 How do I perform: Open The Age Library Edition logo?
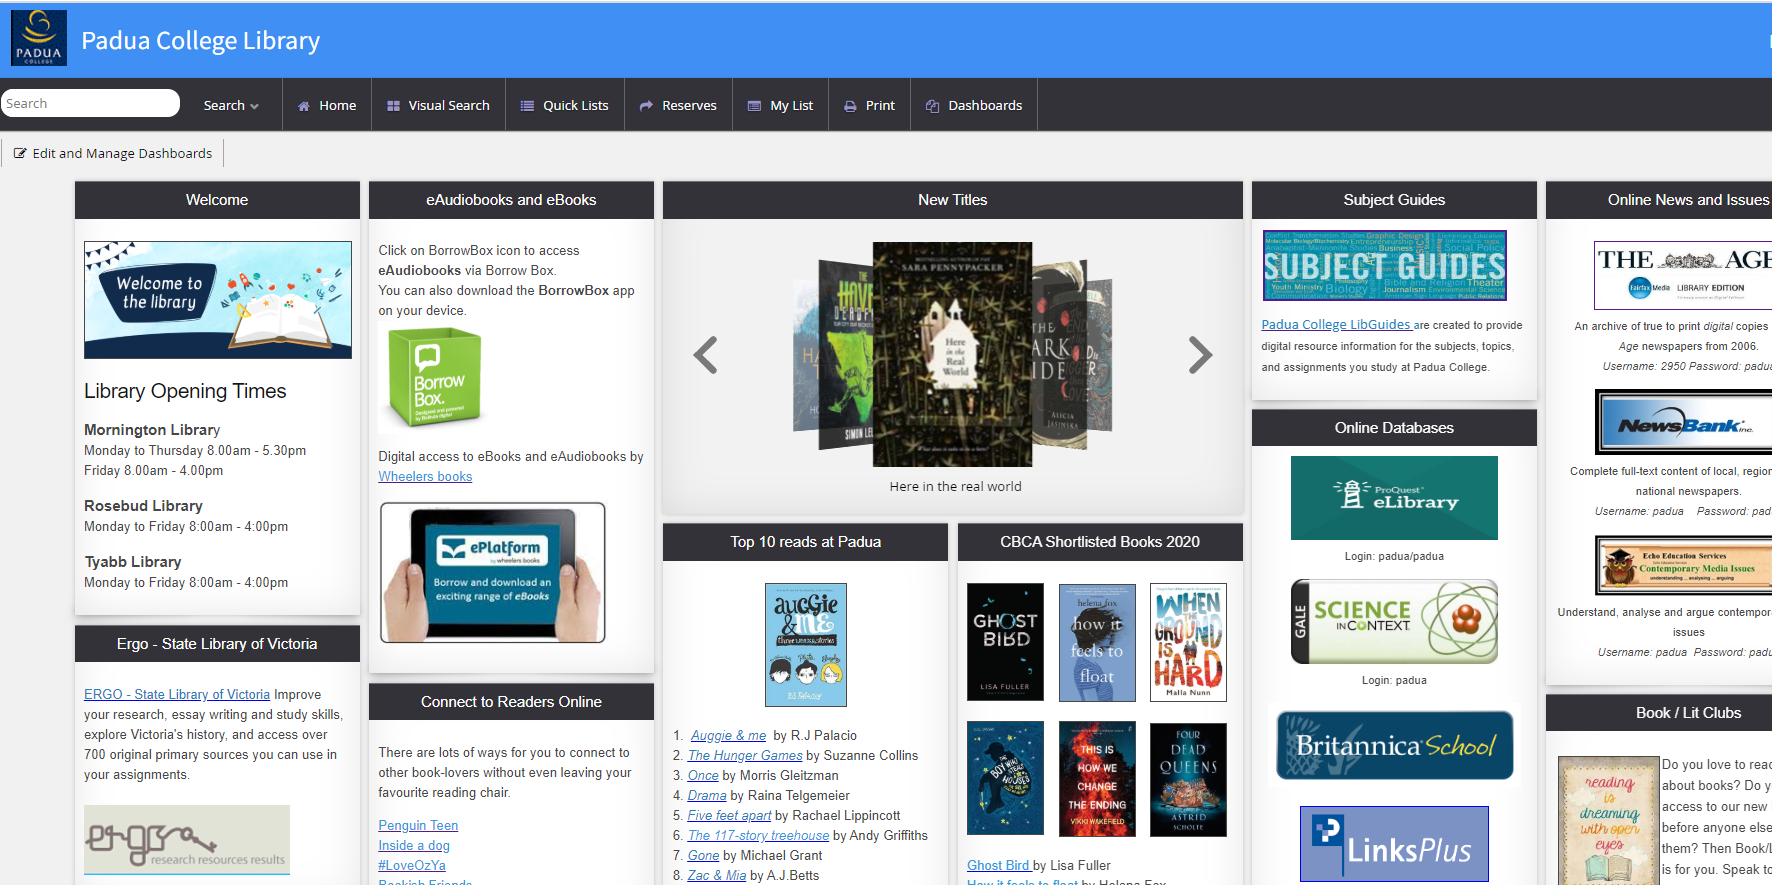tap(1685, 274)
